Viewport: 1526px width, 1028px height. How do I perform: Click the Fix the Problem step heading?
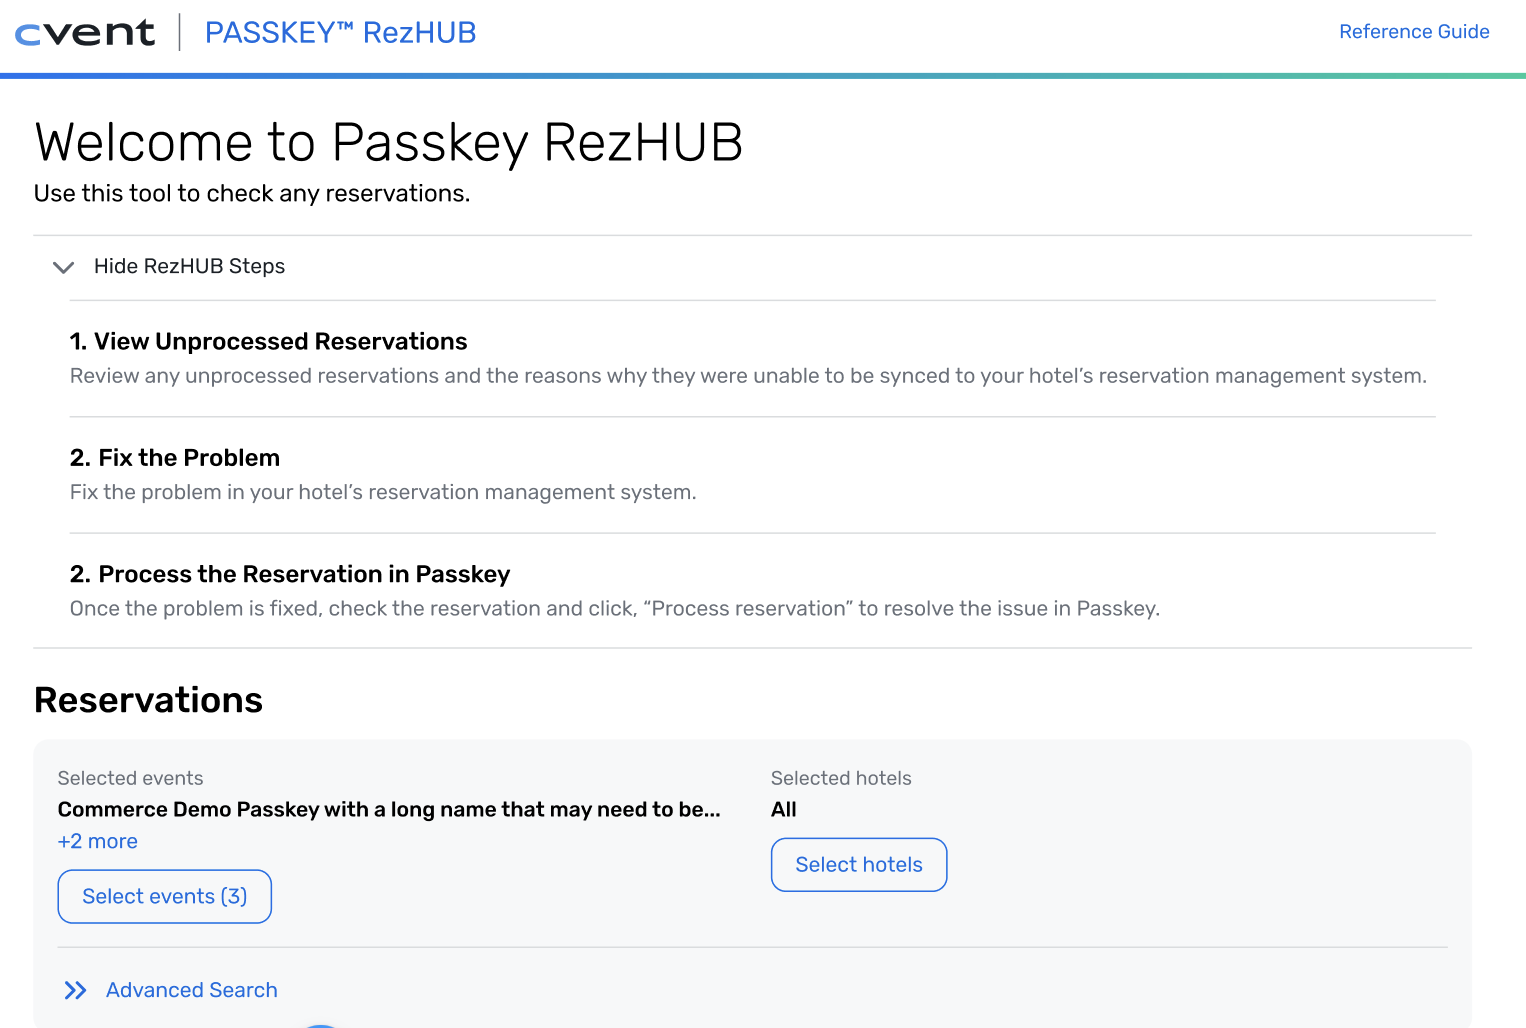[175, 458]
